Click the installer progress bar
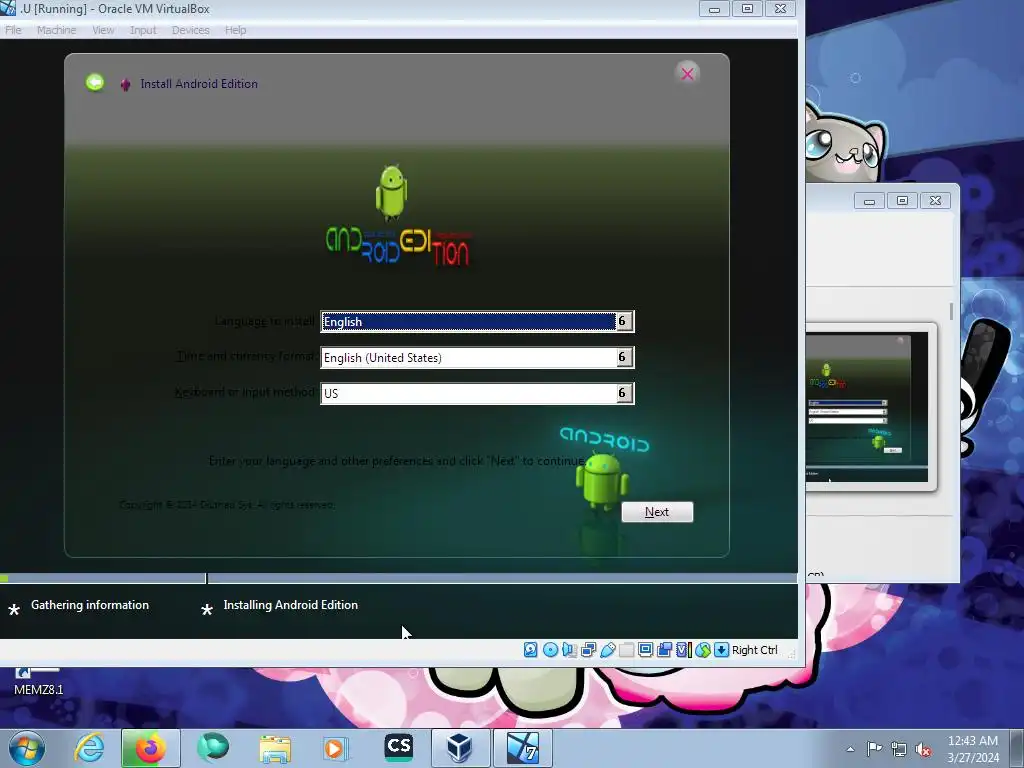Screen dimensions: 1024x768 (398, 579)
